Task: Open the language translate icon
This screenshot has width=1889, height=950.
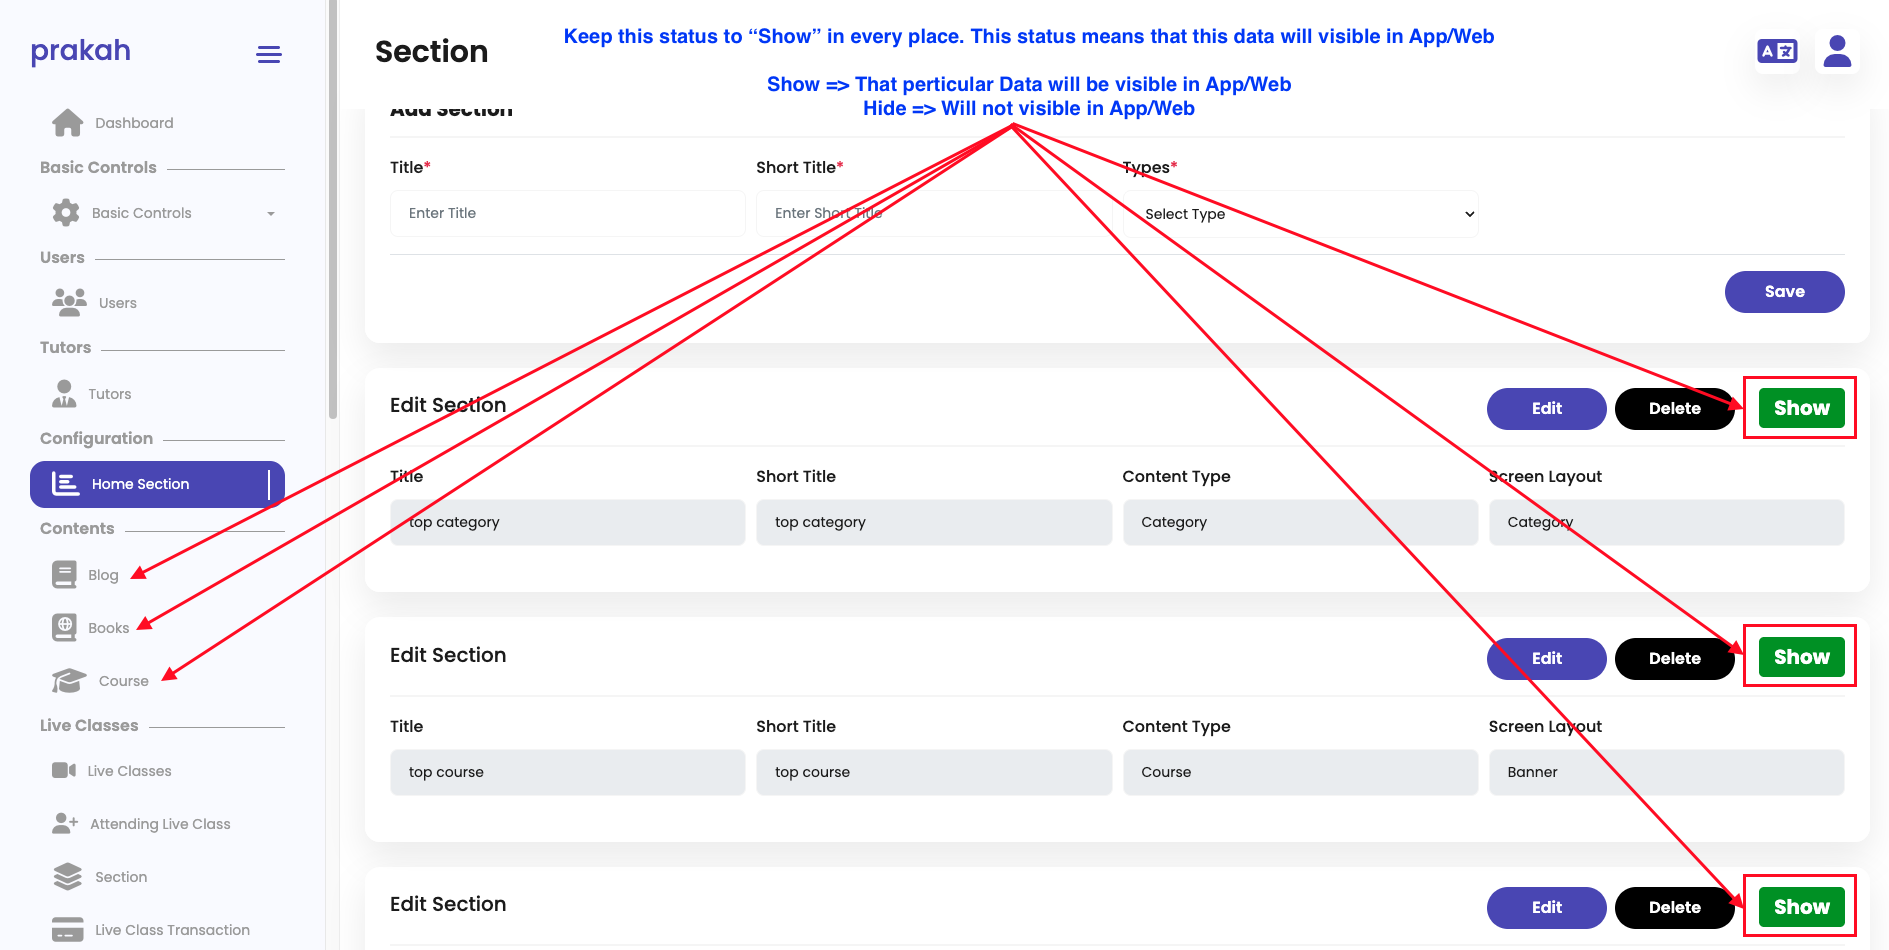Action: [1777, 51]
